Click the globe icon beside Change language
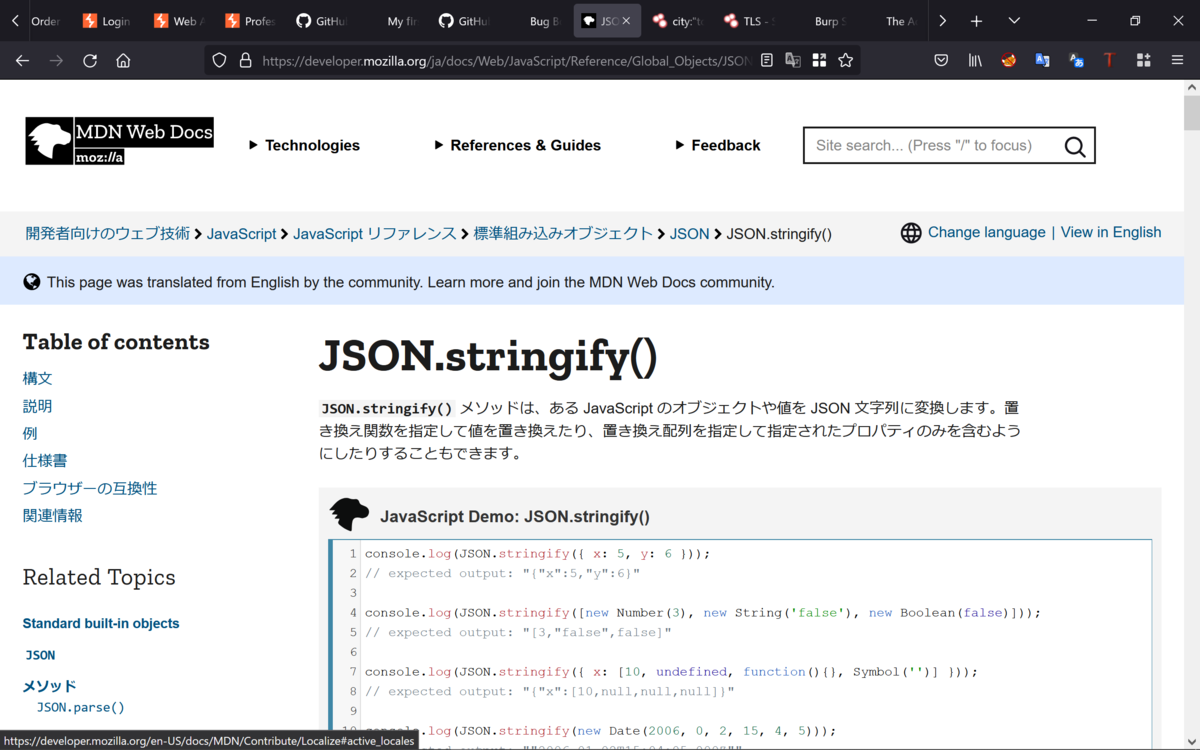This screenshot has width=1200, height=750. [x=911, y=233]
